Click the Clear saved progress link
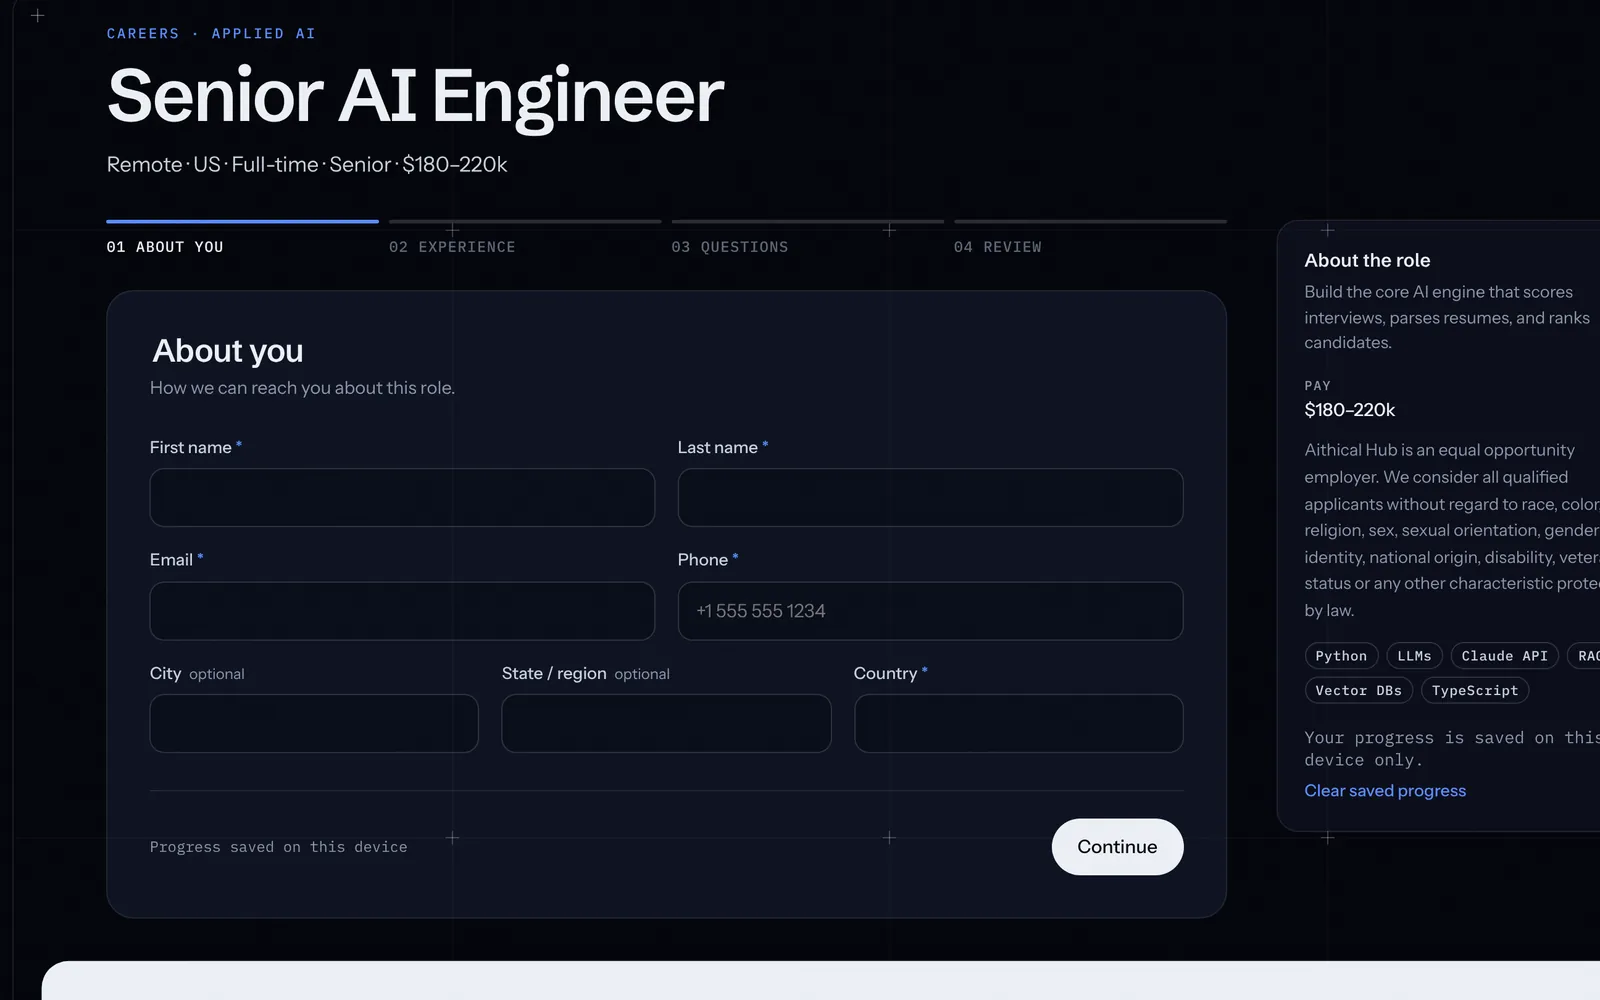Viewport: 1600px width, 1000px height. tap(1385, 791)
